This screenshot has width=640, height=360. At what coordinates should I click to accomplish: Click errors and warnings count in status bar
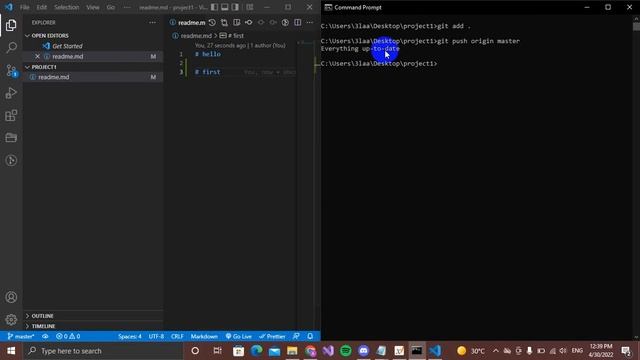(68, 336)
